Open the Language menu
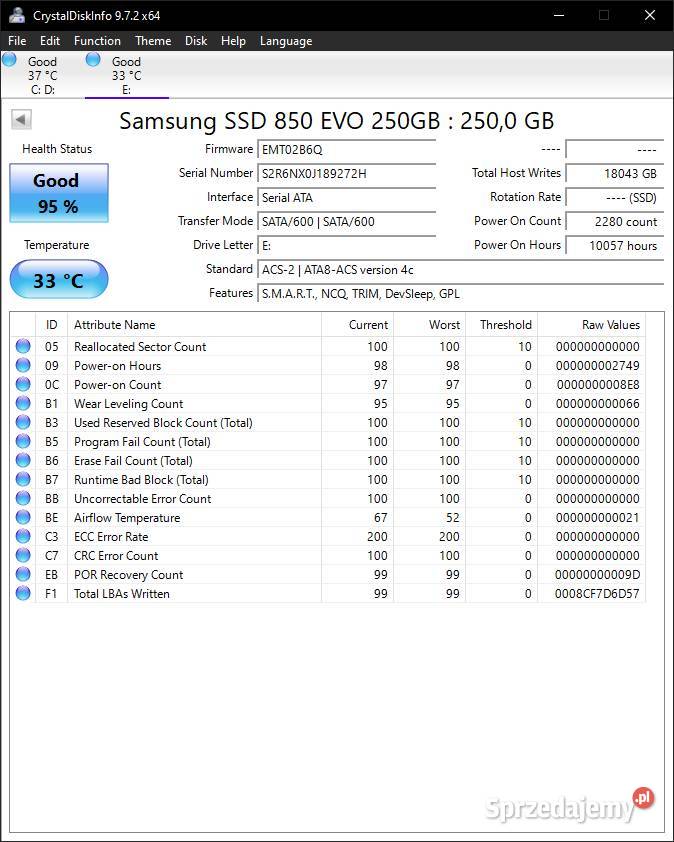Screen dimensions: 674x842 [286, 41]
